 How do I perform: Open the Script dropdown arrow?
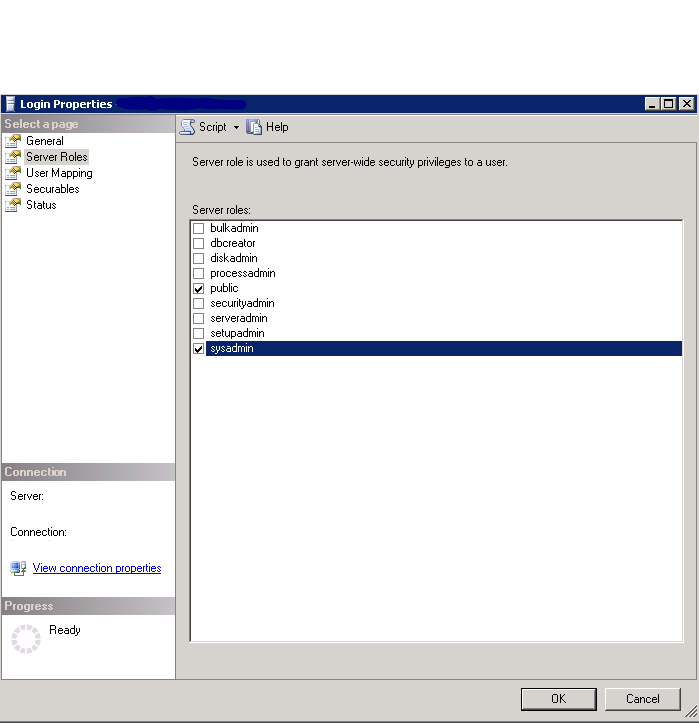(x=237, y=128)
